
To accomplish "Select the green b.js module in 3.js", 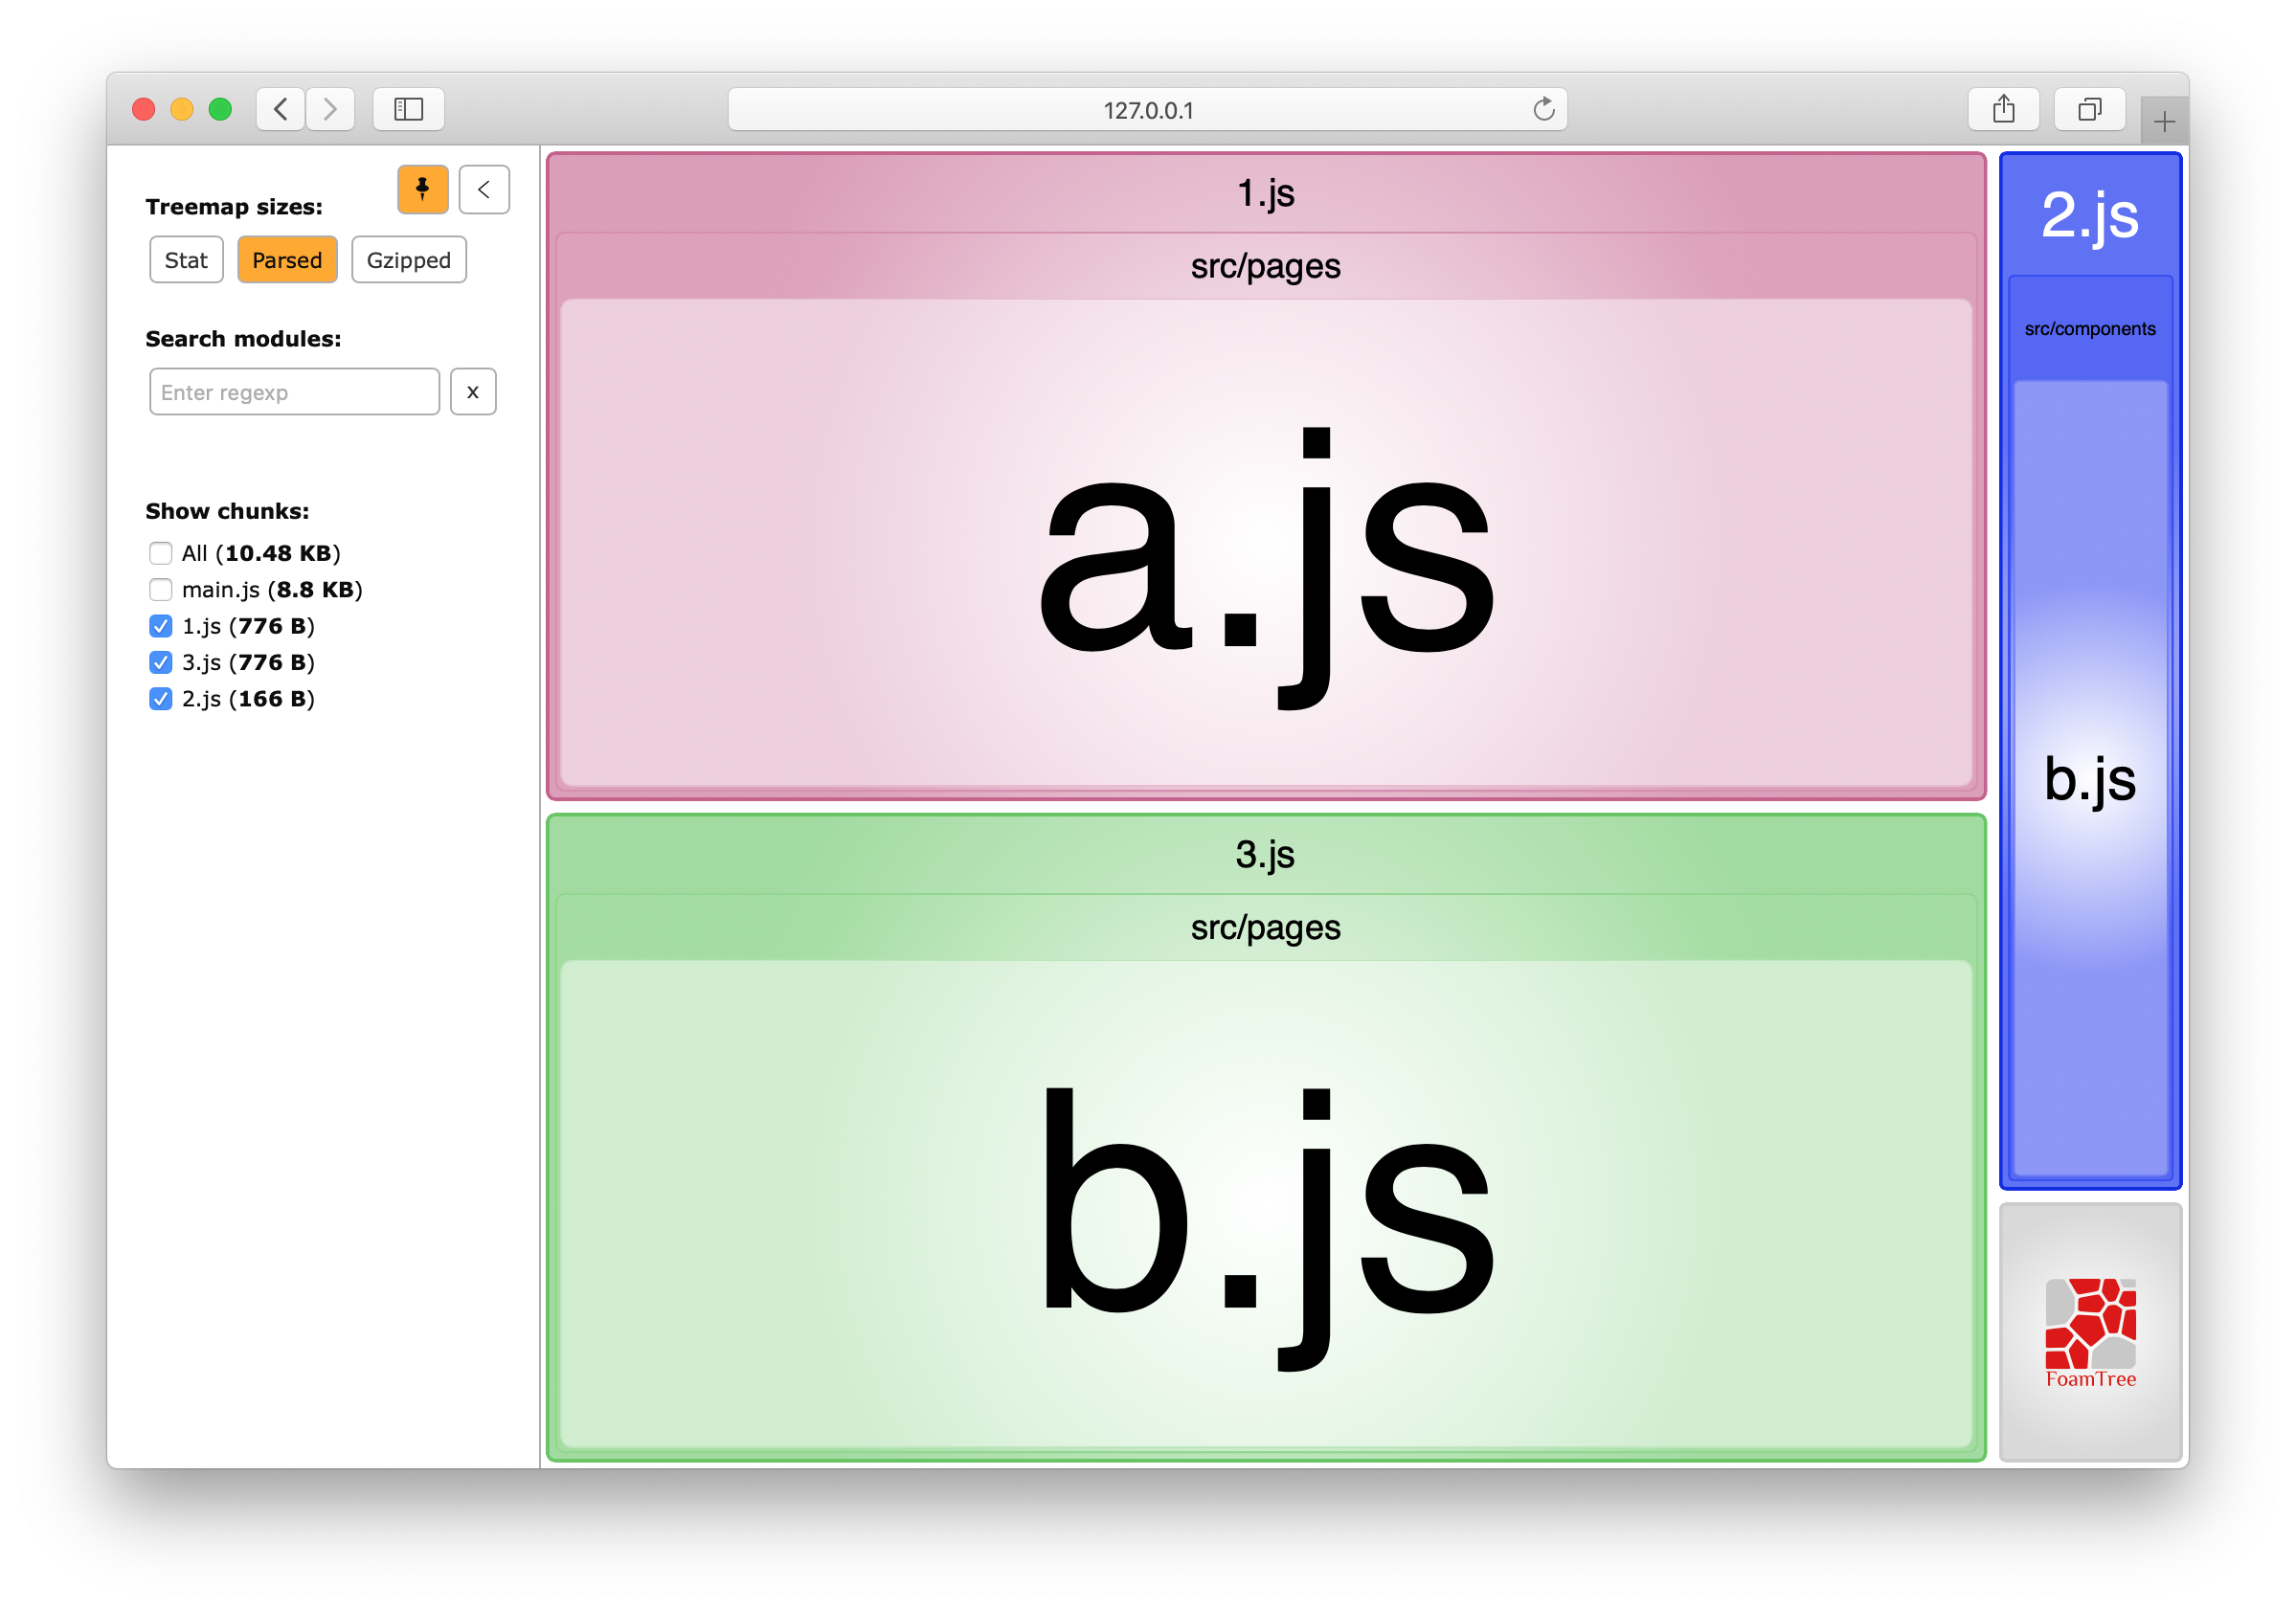I will [x=1266, y=1204].
